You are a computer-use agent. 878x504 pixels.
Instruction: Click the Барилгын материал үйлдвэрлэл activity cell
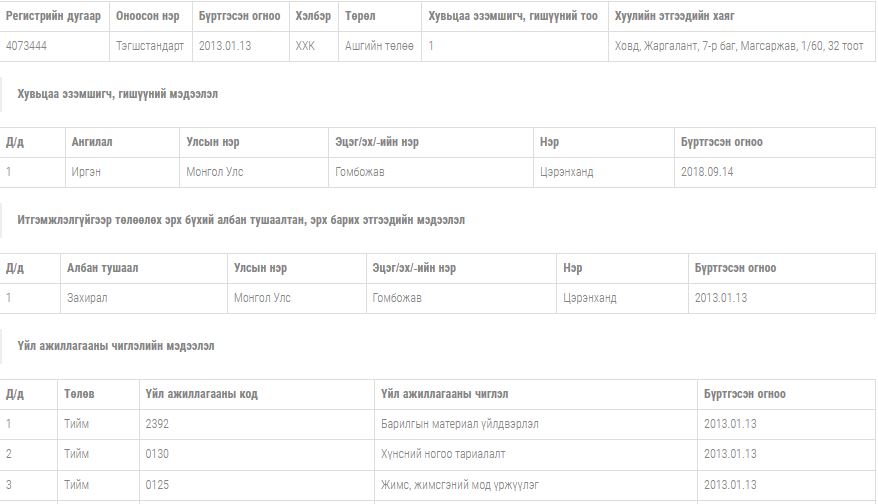point(460,424)
